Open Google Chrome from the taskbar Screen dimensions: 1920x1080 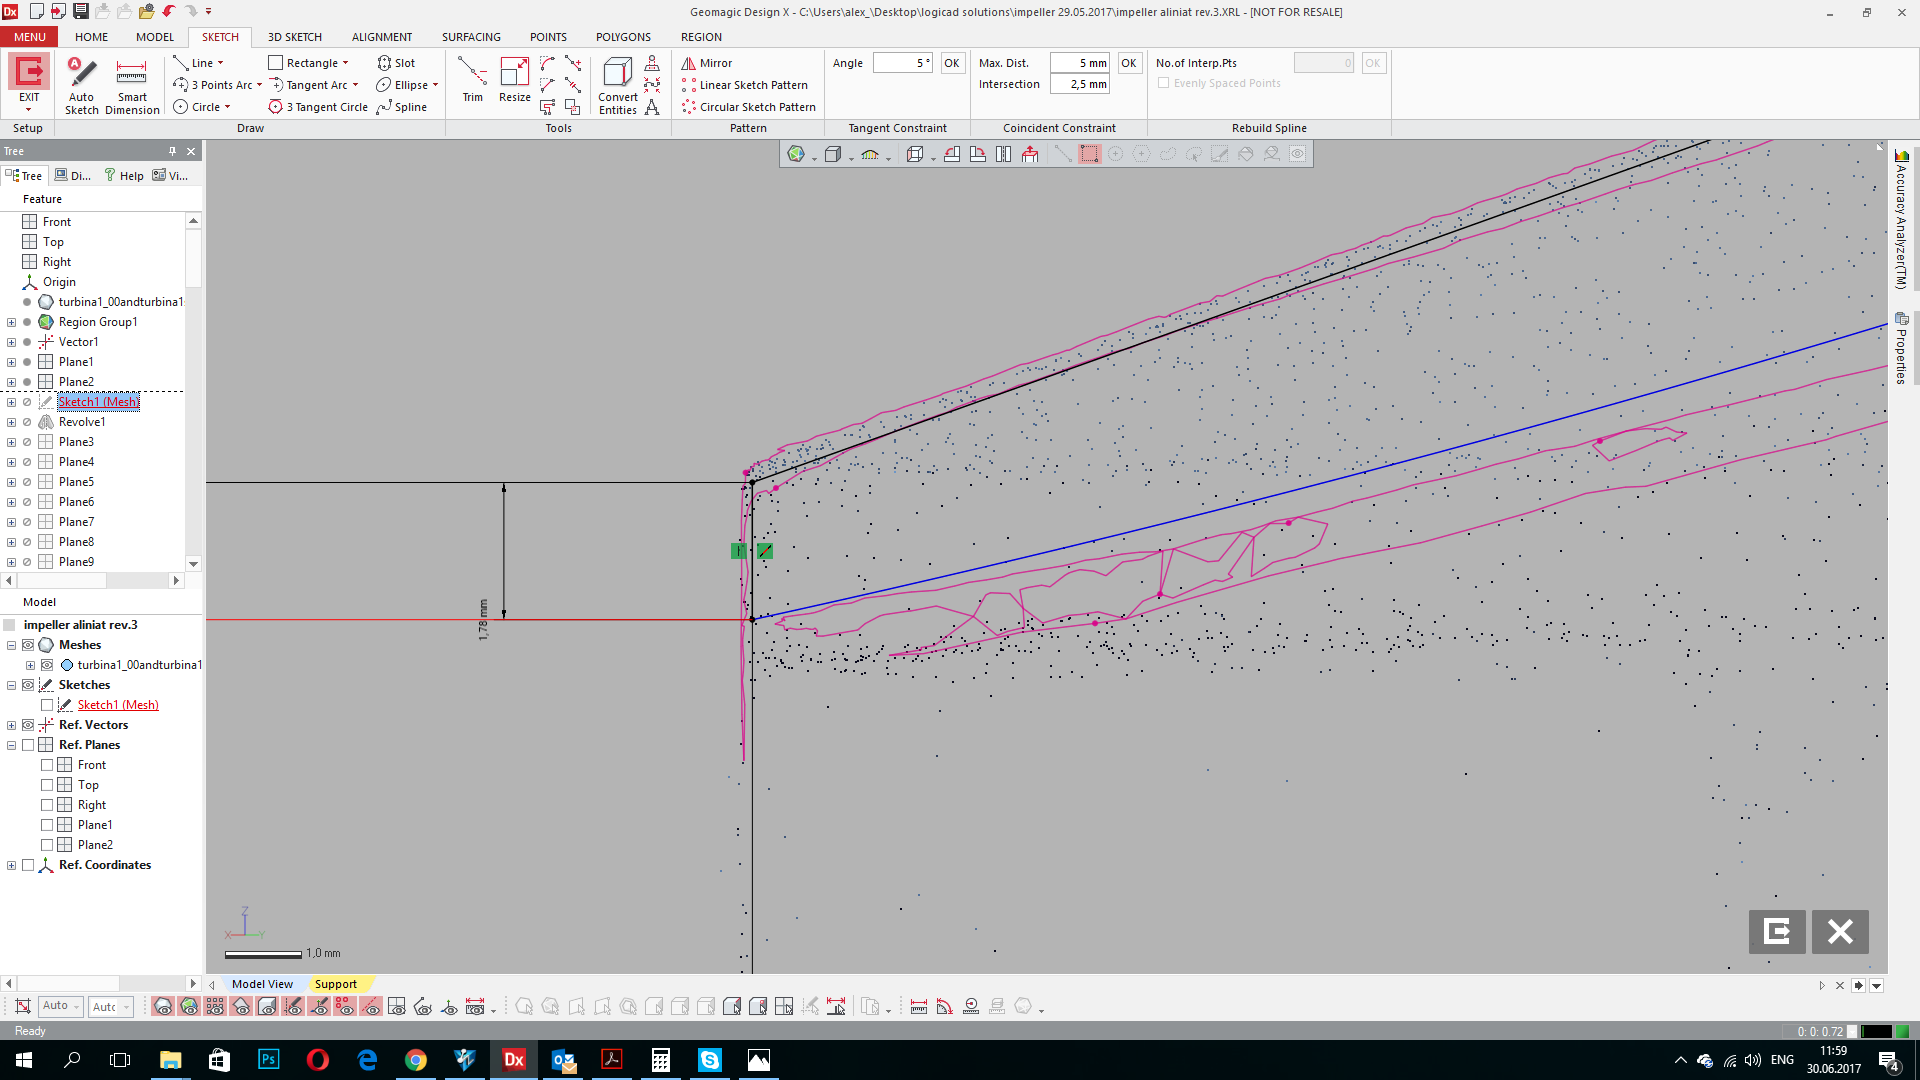pos(416,1060)
